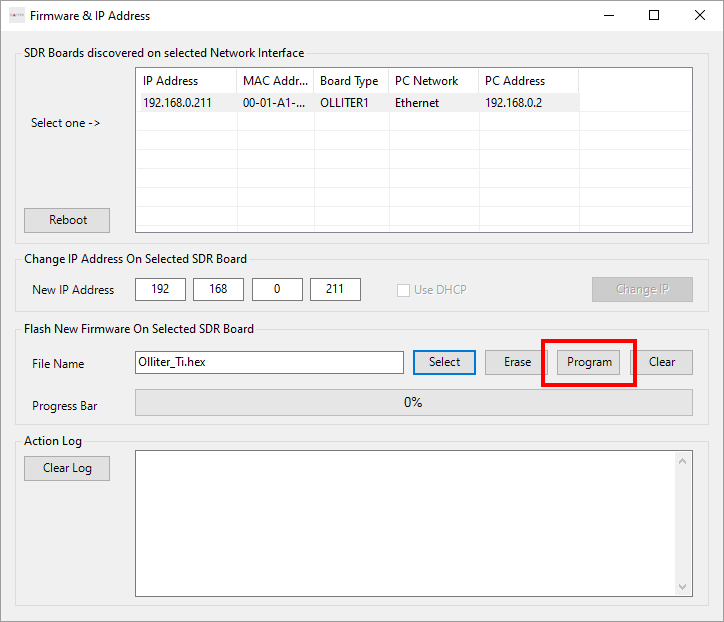
Task: Click the Action Log scroll down arrow
Action: click(682, 587)
